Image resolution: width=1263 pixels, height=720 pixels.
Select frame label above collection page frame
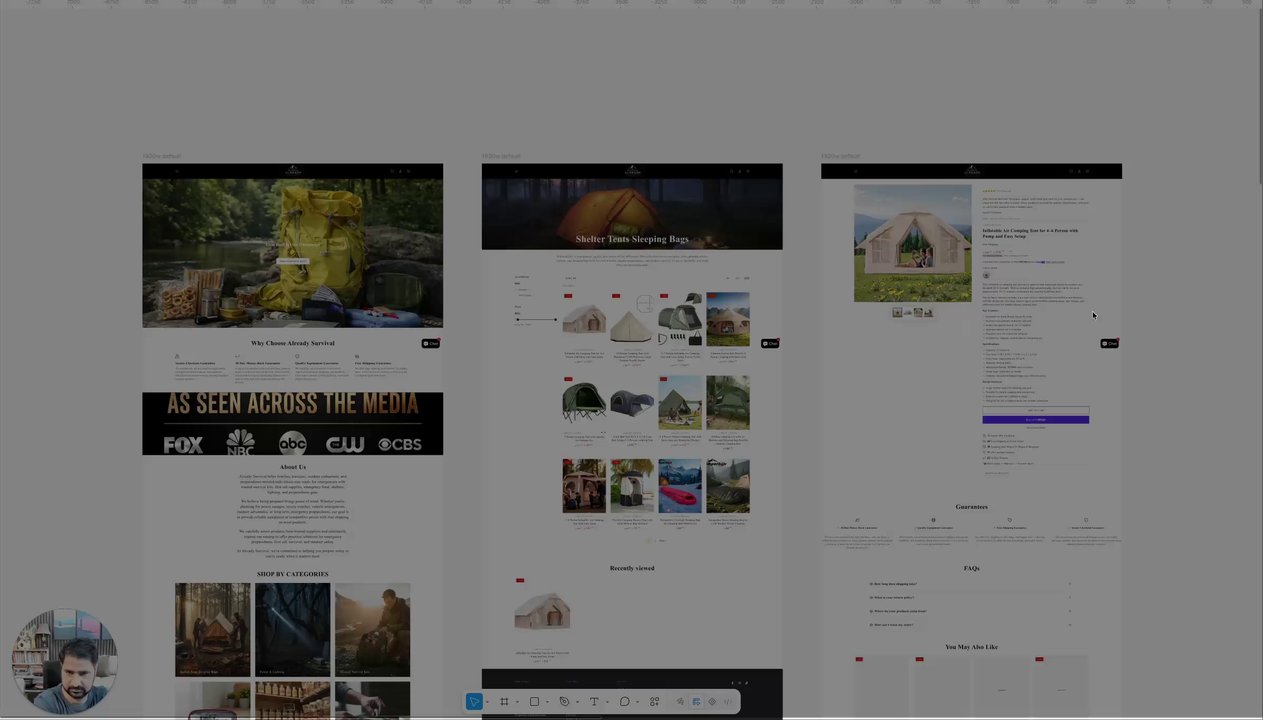point(501,156)
